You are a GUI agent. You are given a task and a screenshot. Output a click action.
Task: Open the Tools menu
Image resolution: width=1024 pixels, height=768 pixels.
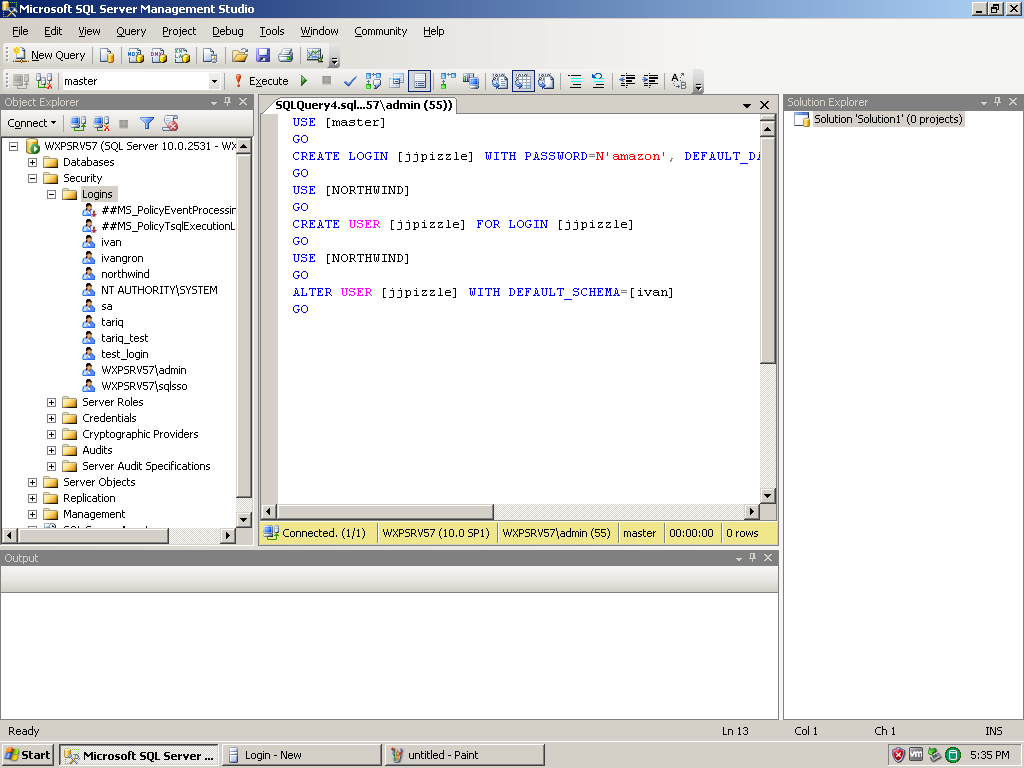[272, 31]
